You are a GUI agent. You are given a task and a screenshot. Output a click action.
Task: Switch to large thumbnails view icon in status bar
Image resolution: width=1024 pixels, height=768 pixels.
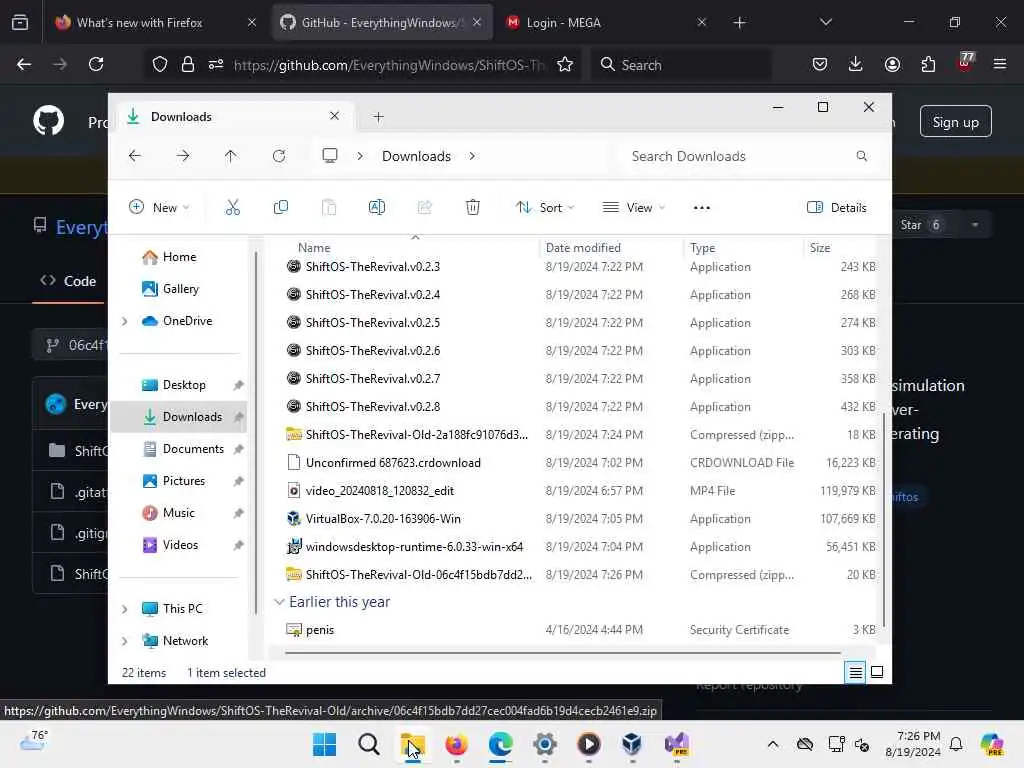[x=877, y=672]
